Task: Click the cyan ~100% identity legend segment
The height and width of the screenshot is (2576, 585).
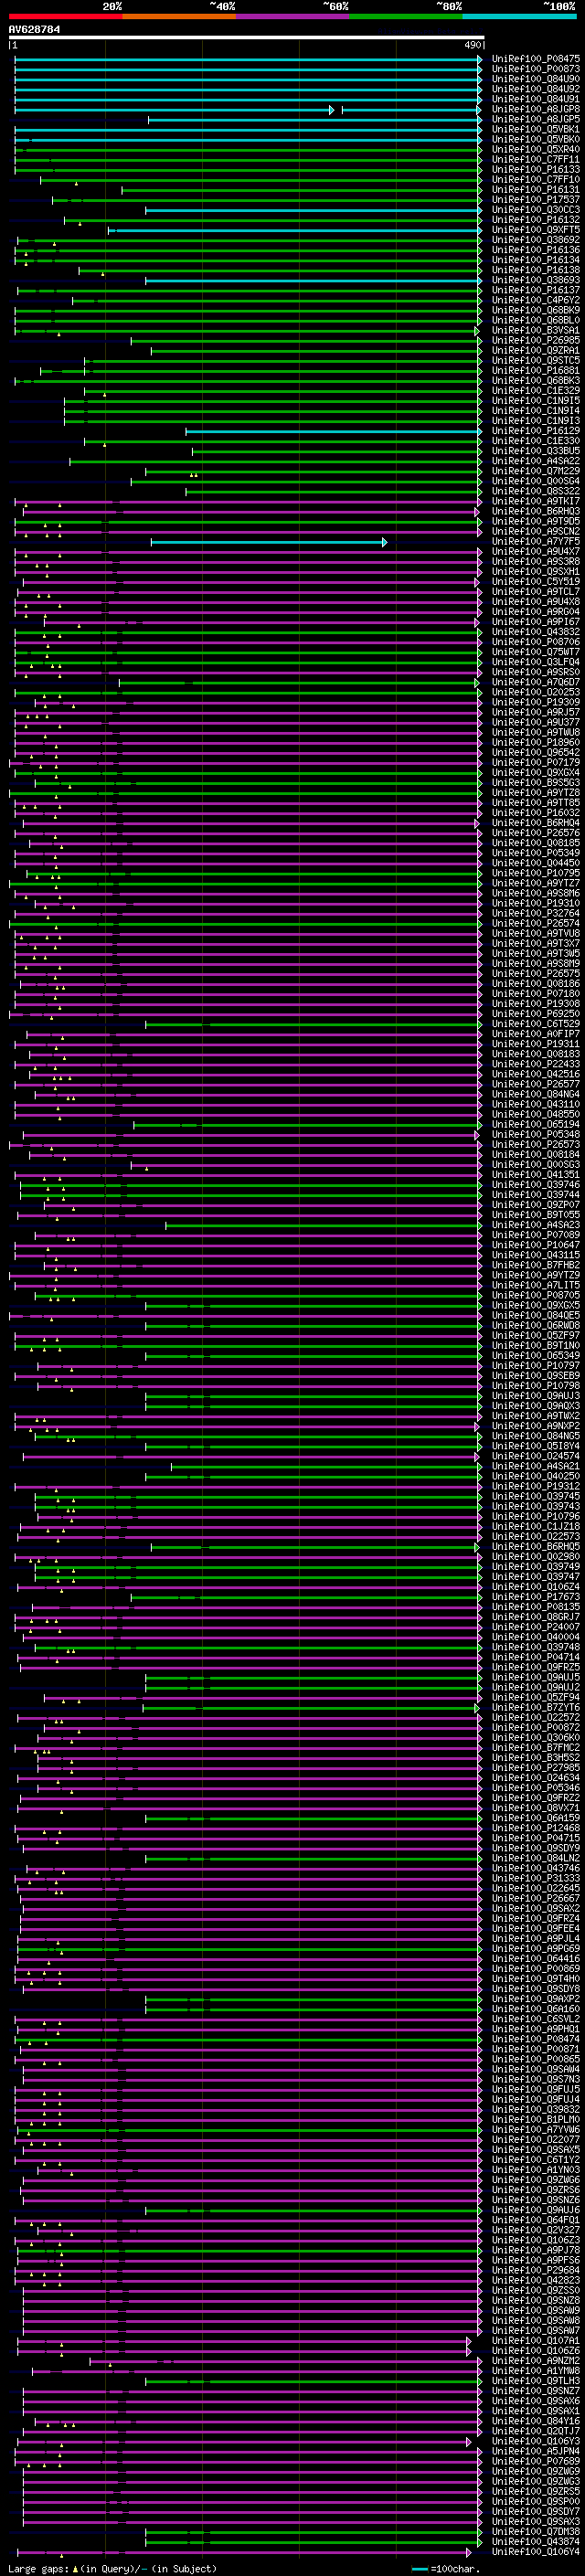Action: 519,16
